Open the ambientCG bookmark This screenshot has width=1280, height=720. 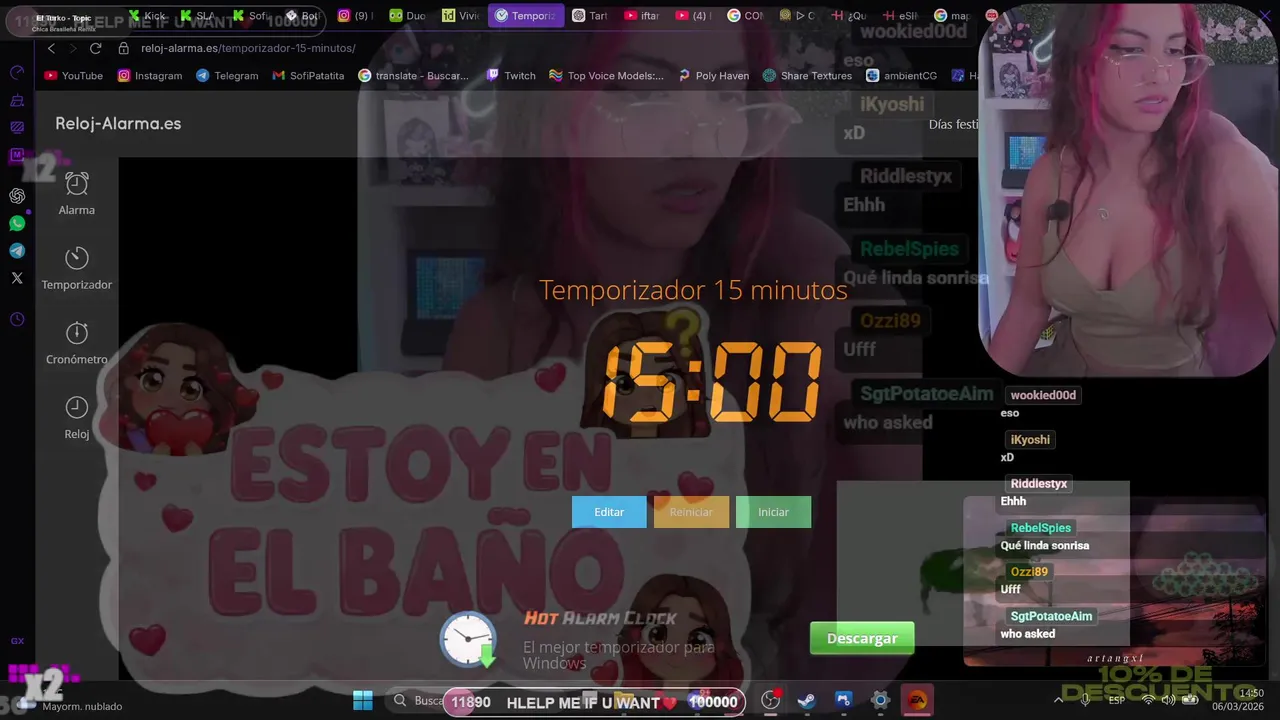click(901, 76)
